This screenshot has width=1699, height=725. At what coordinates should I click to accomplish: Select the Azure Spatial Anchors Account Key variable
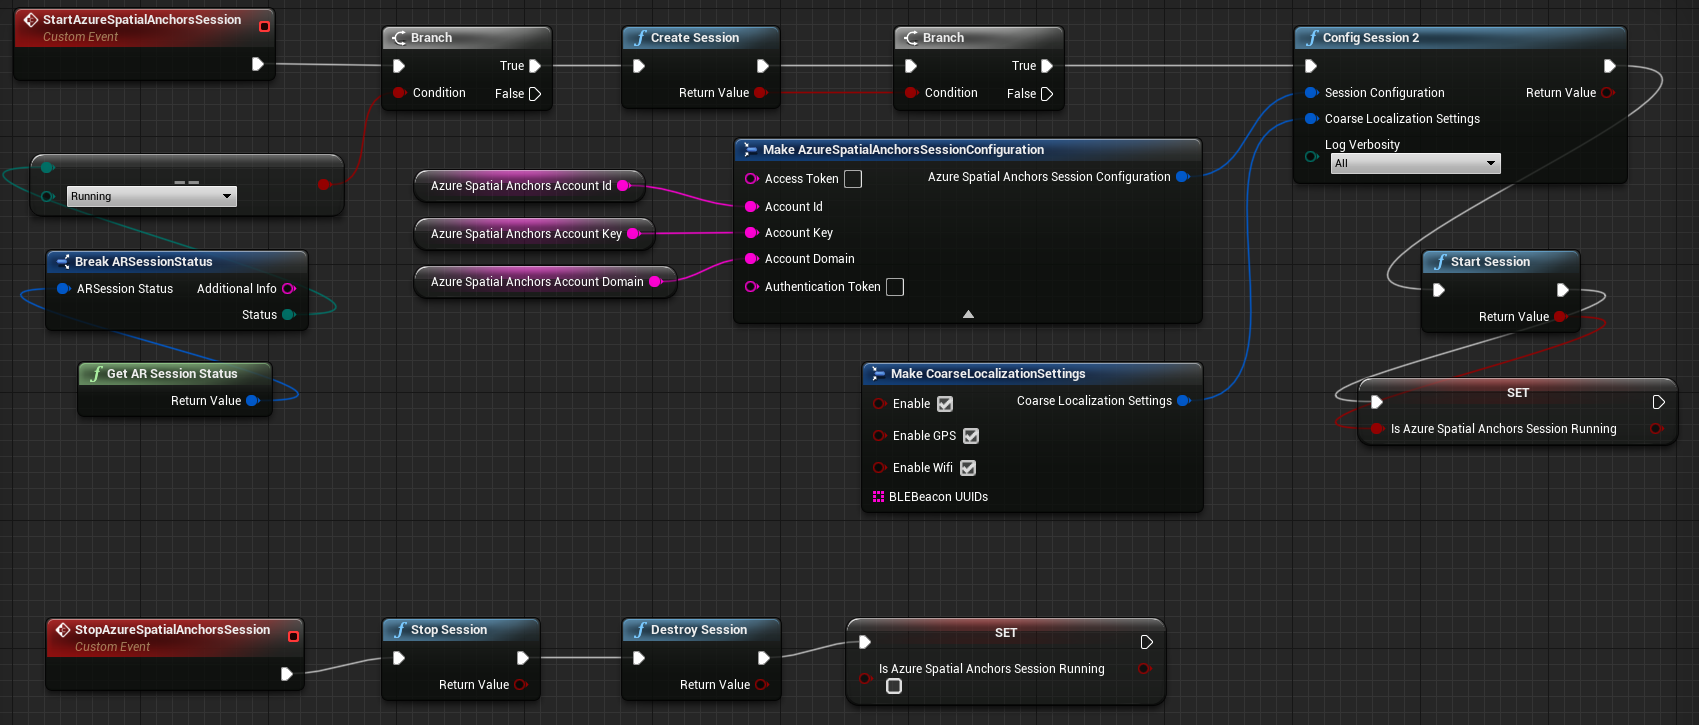(535, 234)
